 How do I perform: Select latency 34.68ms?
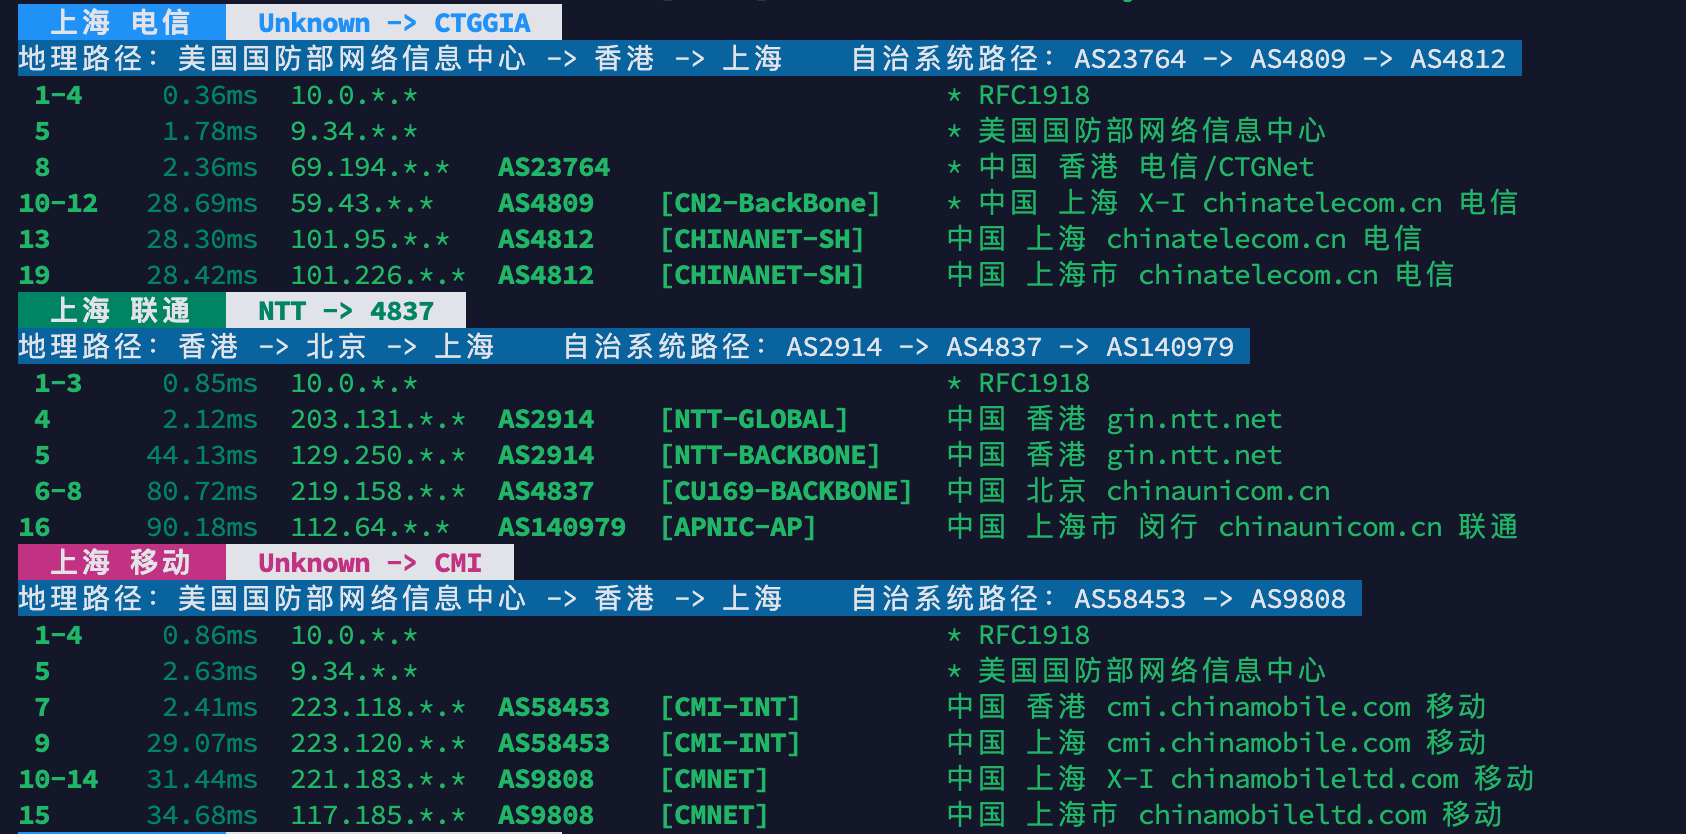(202, 814)
